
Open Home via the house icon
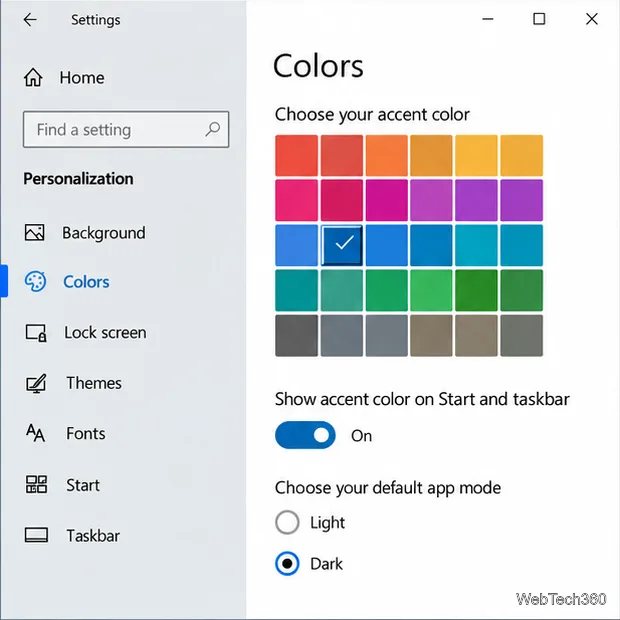[x=33, y=77]
